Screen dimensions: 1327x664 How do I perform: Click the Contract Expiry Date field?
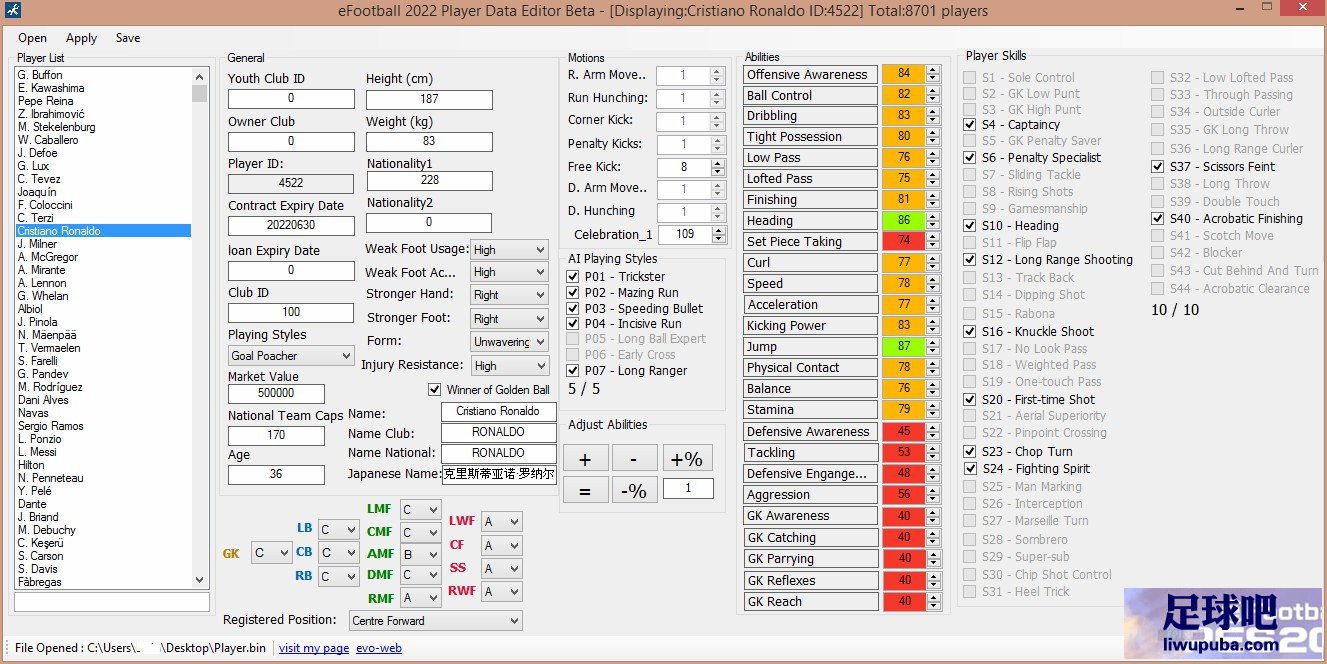(291, 225)
